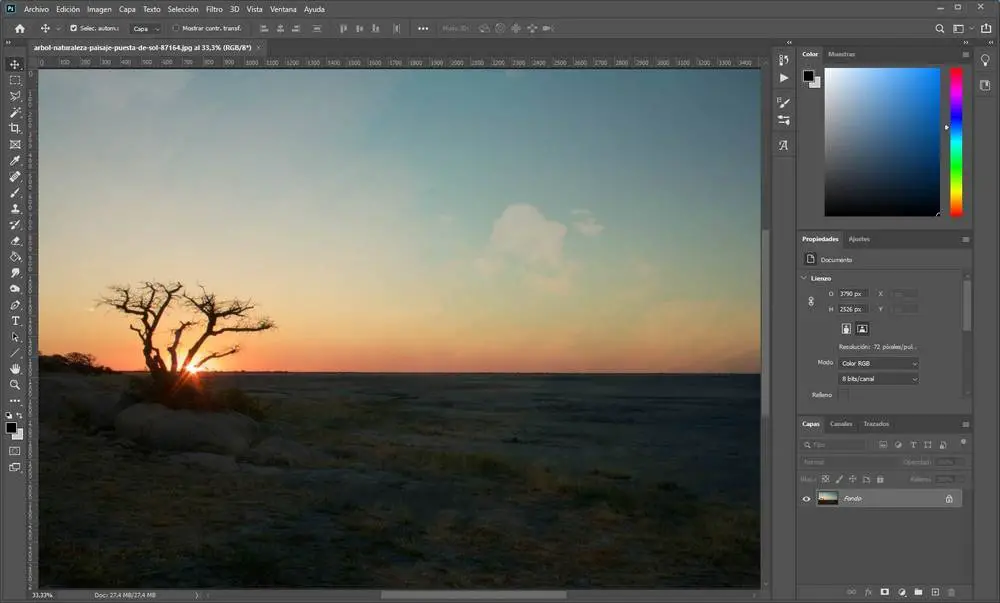Screen dimensions: 1000x603
Task: Click the landscape canvas orientation icon
Action: 862,328
